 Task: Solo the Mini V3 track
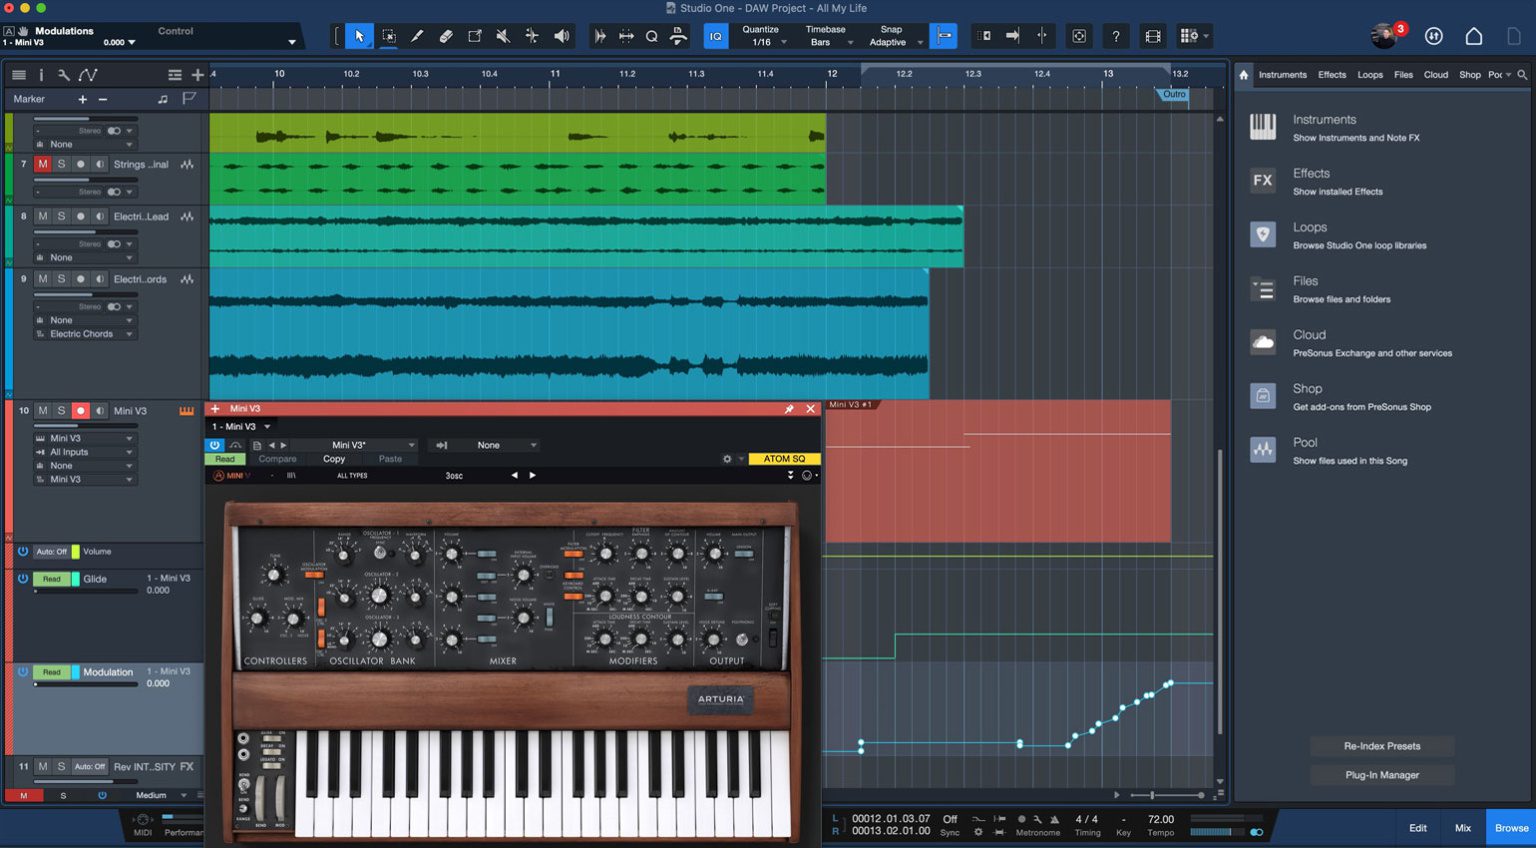pos(61,410)
